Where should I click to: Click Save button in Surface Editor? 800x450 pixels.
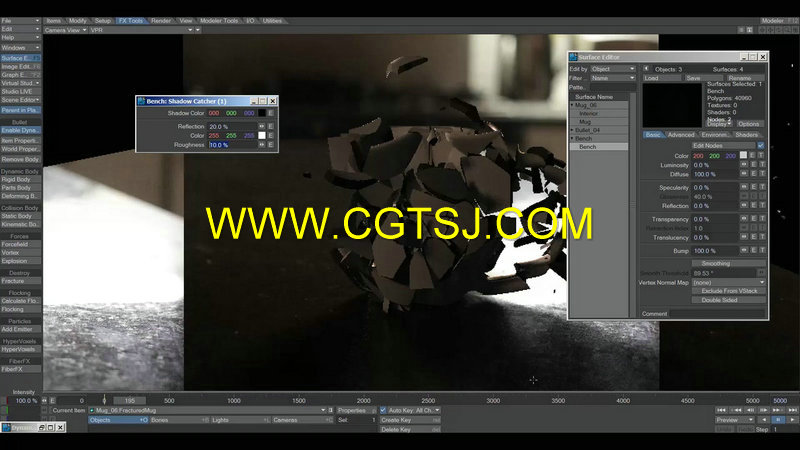pos(704,78)
